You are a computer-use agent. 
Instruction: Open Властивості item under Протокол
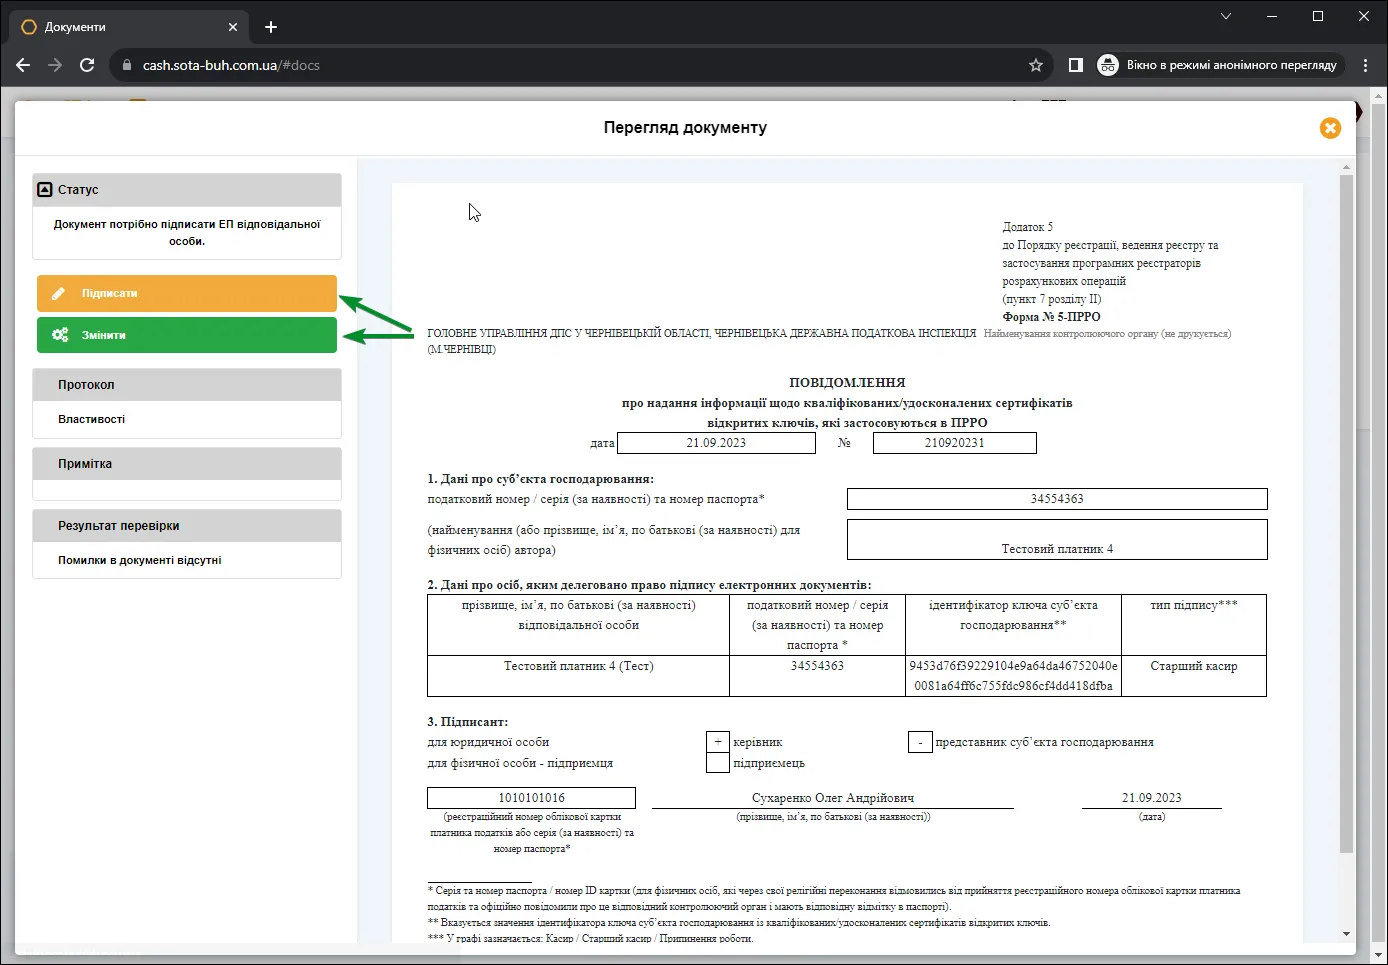click(92, 420)
